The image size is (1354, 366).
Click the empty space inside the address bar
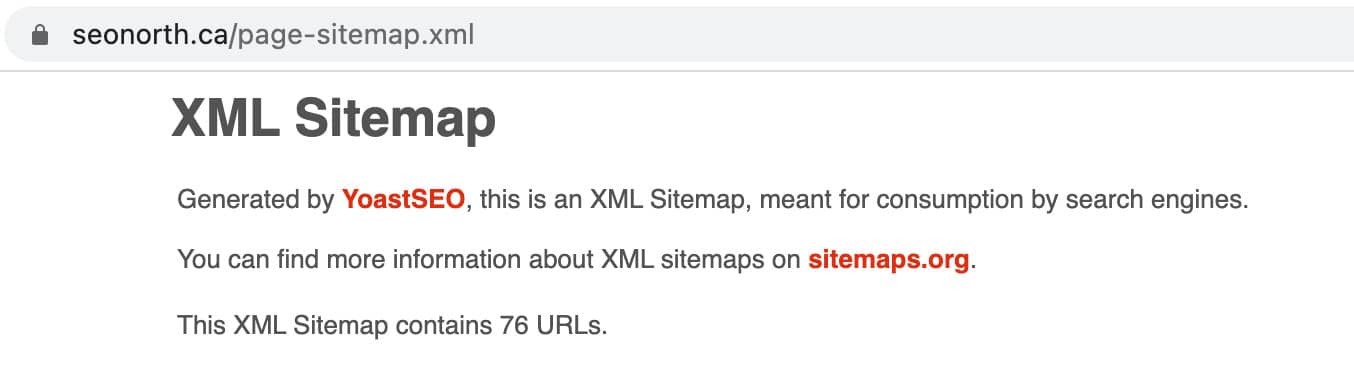click(900, 36)
